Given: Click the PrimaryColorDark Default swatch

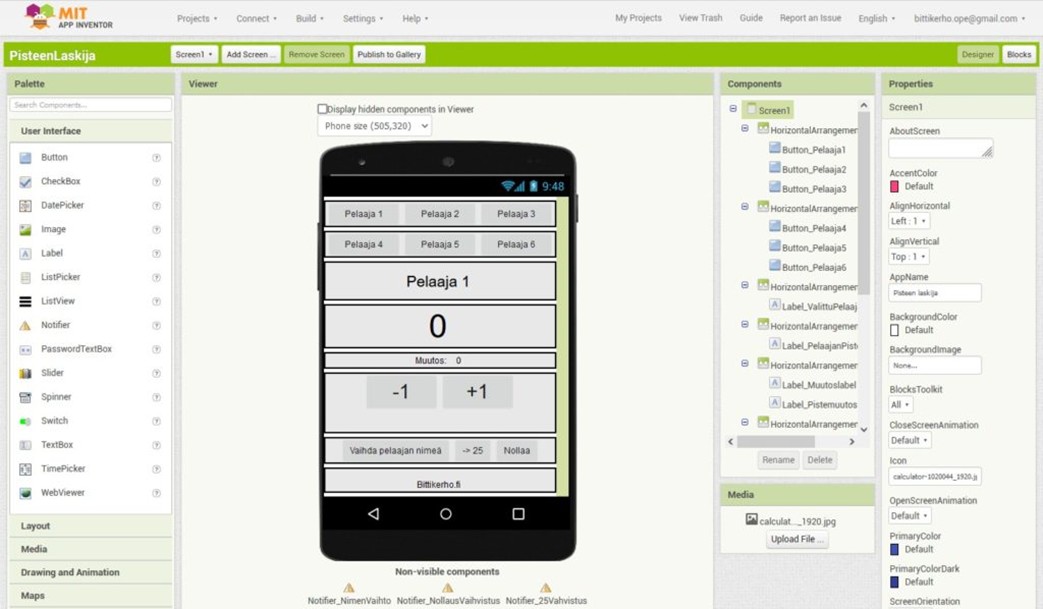Looking at the screenshot, I should (895, 582).
